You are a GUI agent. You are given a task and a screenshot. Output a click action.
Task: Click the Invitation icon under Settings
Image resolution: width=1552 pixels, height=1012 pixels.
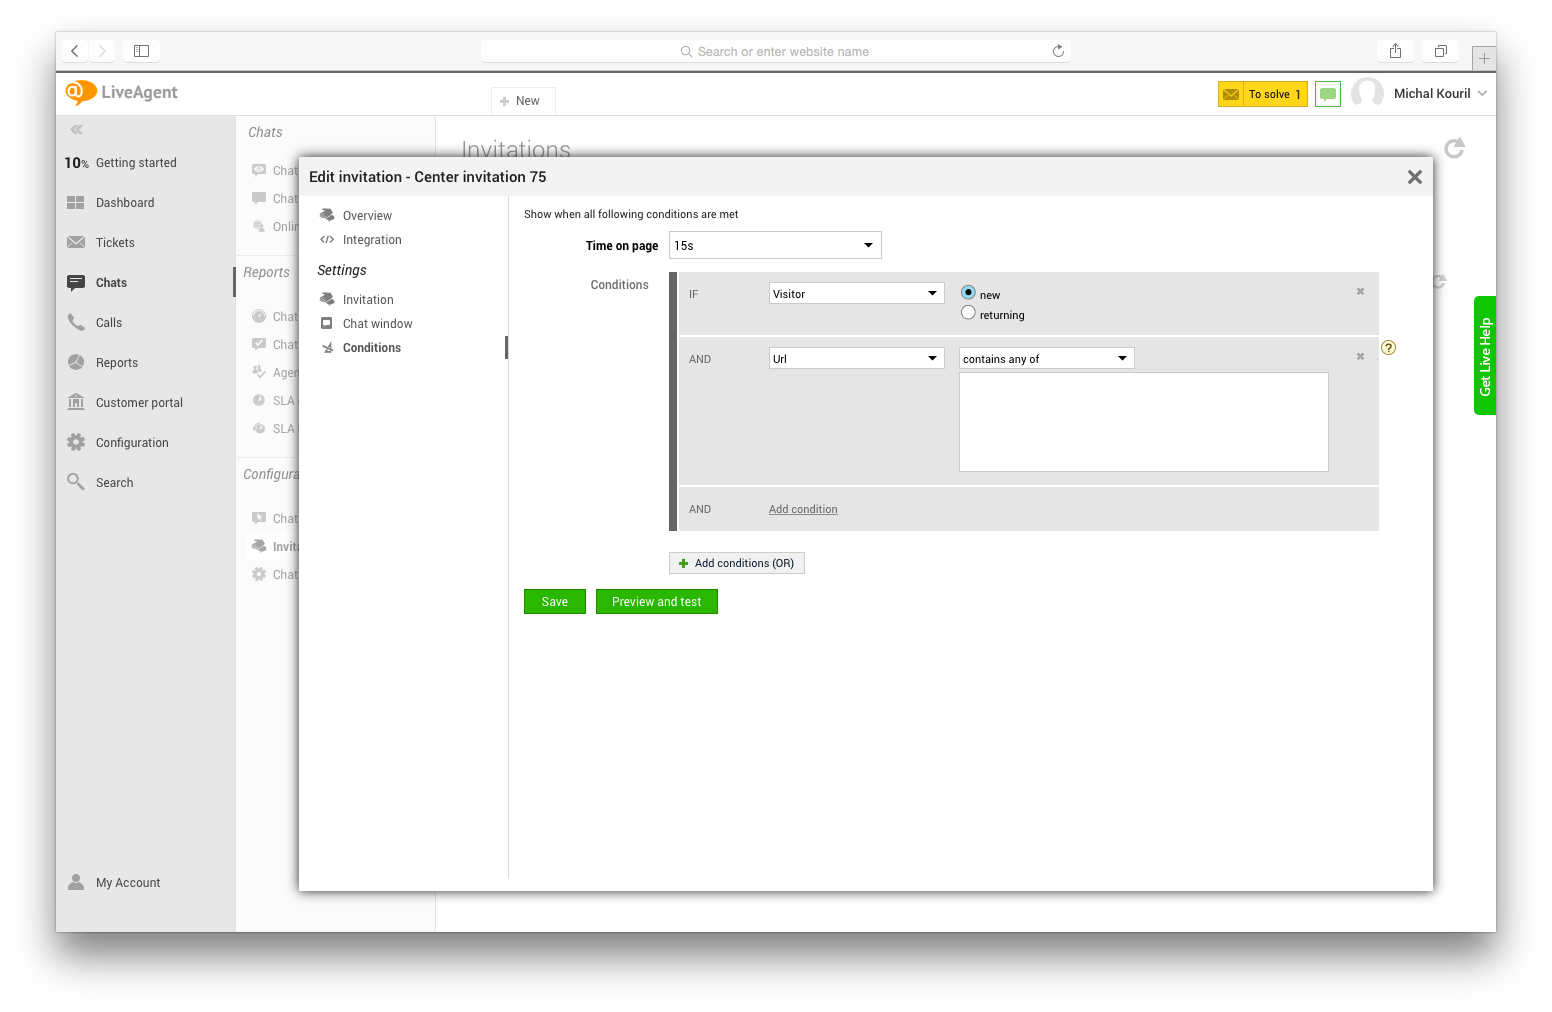(x=327, y=299)
